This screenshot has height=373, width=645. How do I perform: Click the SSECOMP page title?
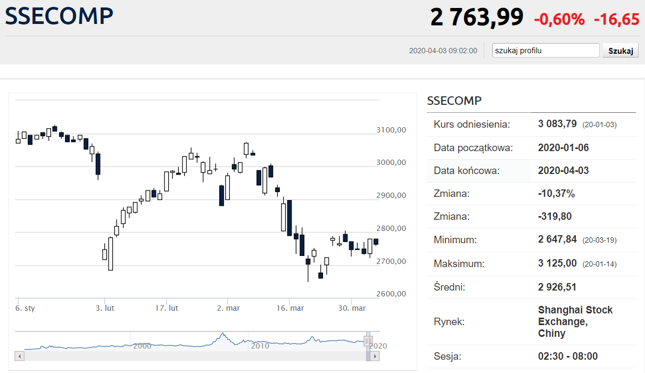pyautogui.click(x=59, y=16)
